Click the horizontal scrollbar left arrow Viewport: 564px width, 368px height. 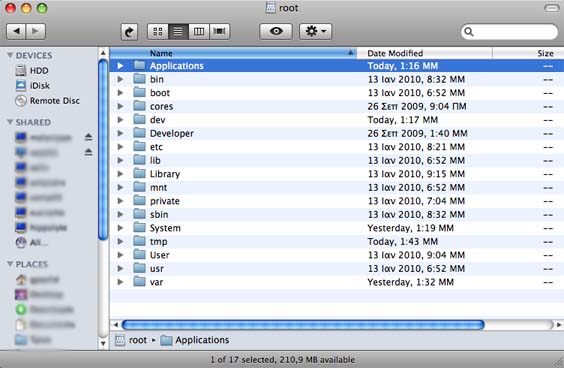point(116,325)
